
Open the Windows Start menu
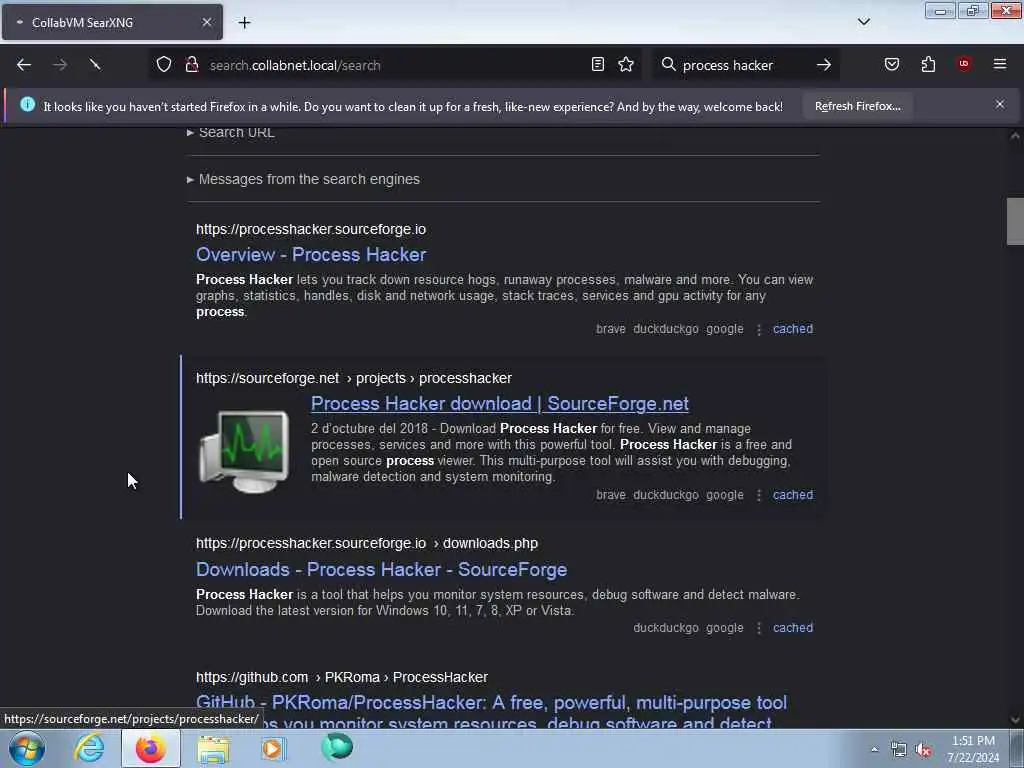(x=27, y=748)
